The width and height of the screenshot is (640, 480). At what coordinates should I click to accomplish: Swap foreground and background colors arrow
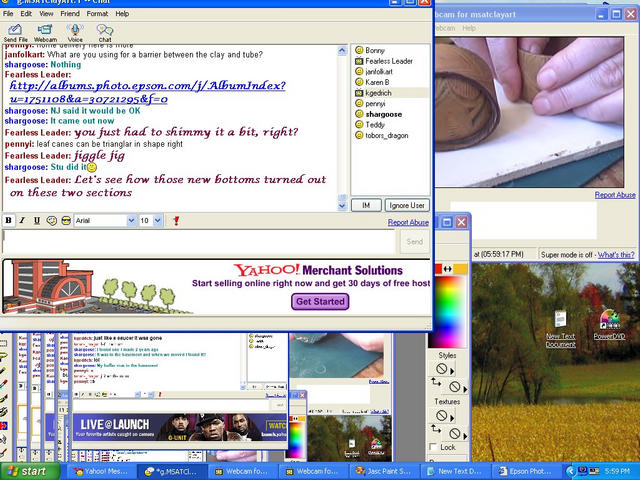pos(448,269)
